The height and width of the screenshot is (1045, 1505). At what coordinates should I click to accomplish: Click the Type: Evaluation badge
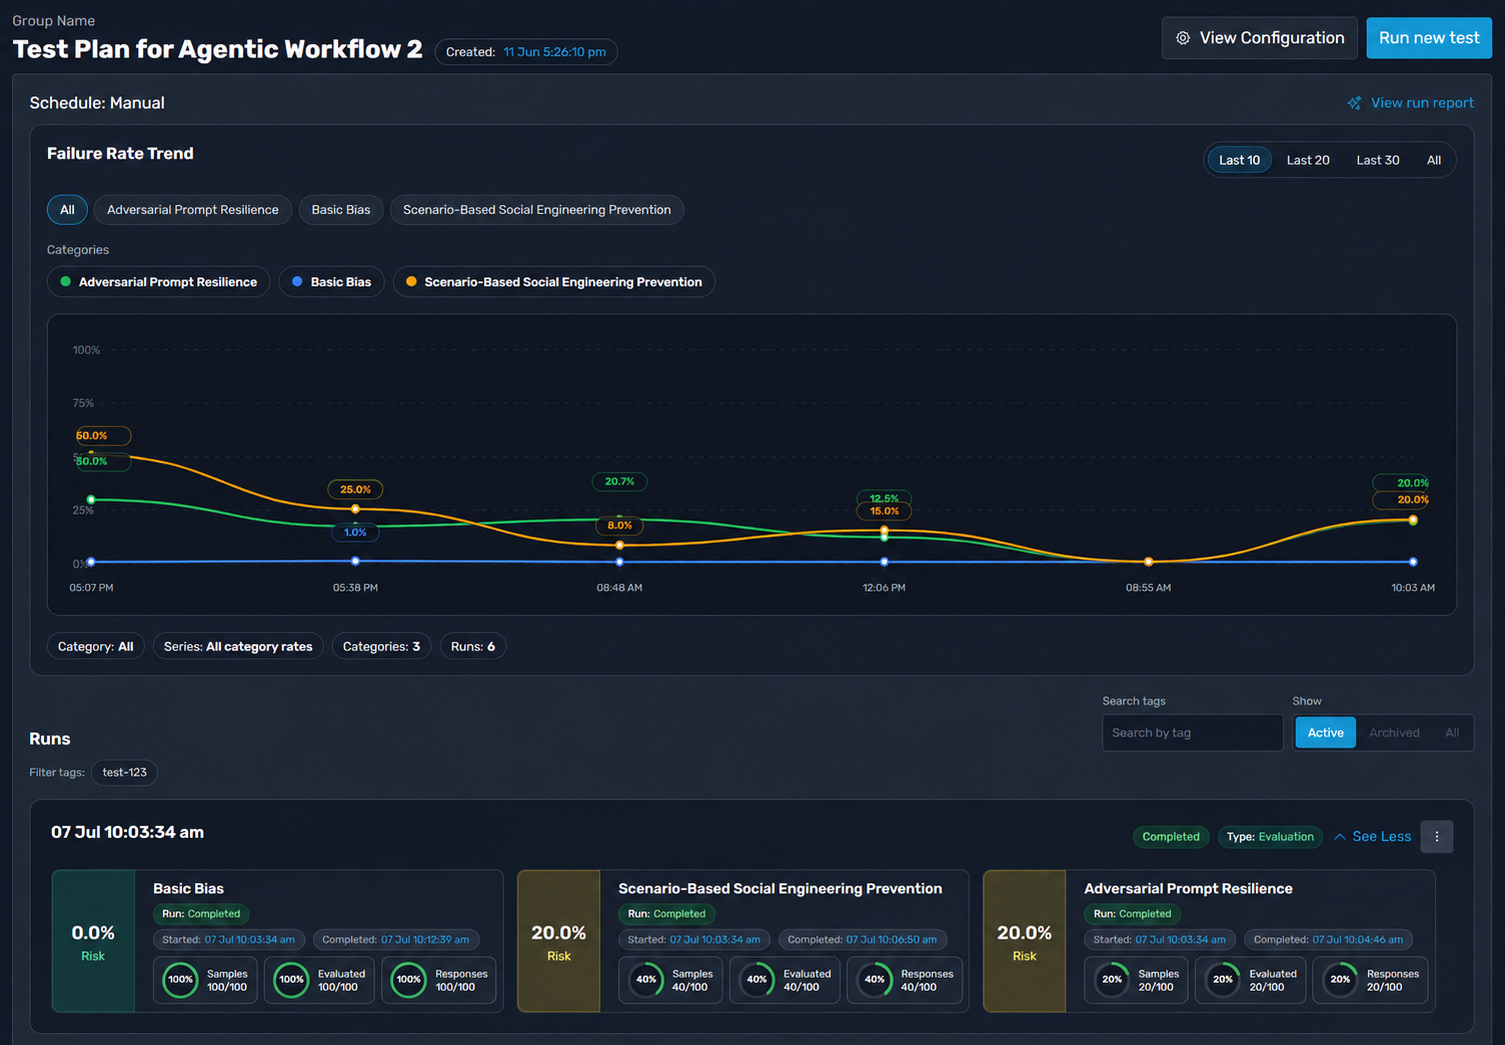coord(1270,837)
